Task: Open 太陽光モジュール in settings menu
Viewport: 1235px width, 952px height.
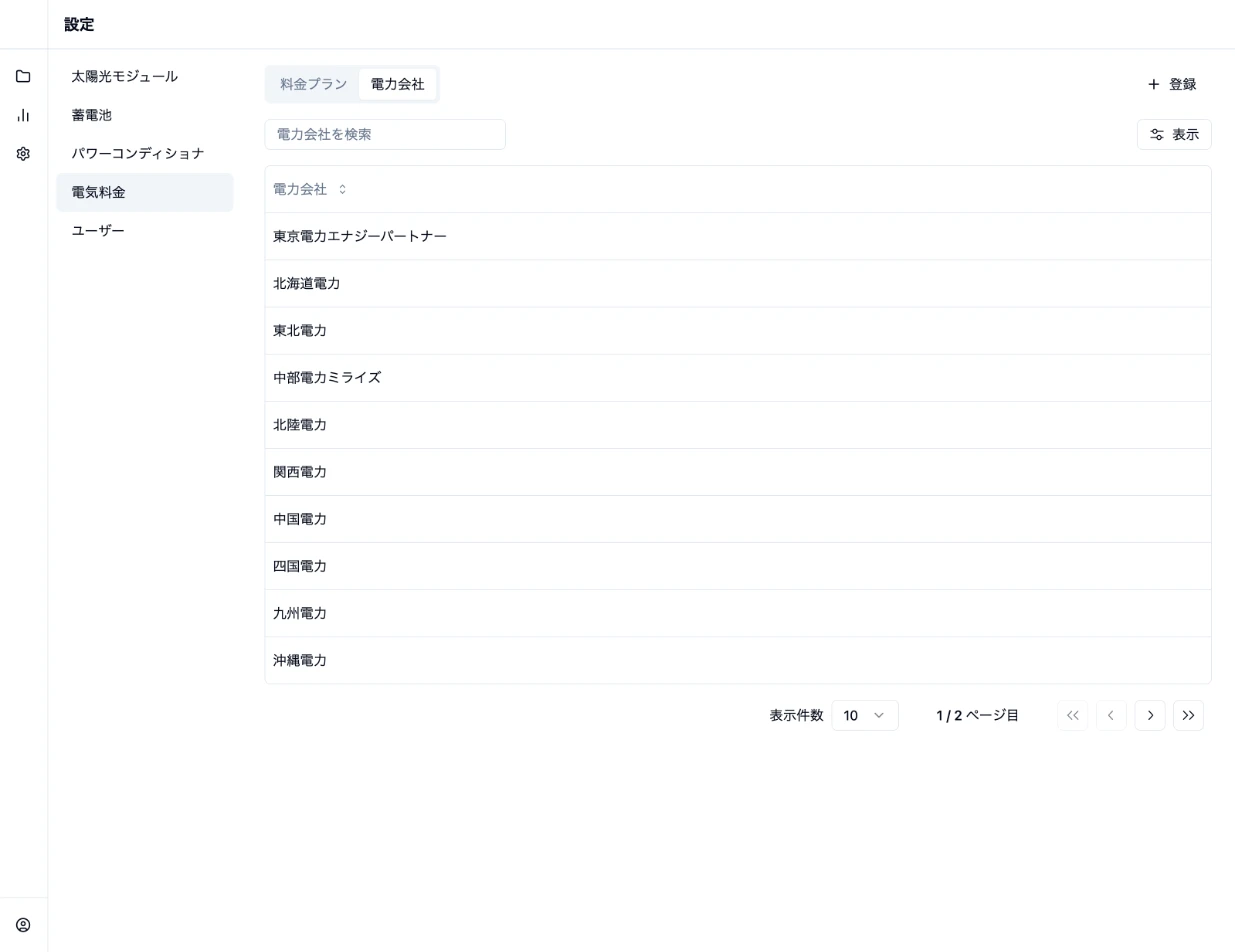Action: (x=144, y=76)
